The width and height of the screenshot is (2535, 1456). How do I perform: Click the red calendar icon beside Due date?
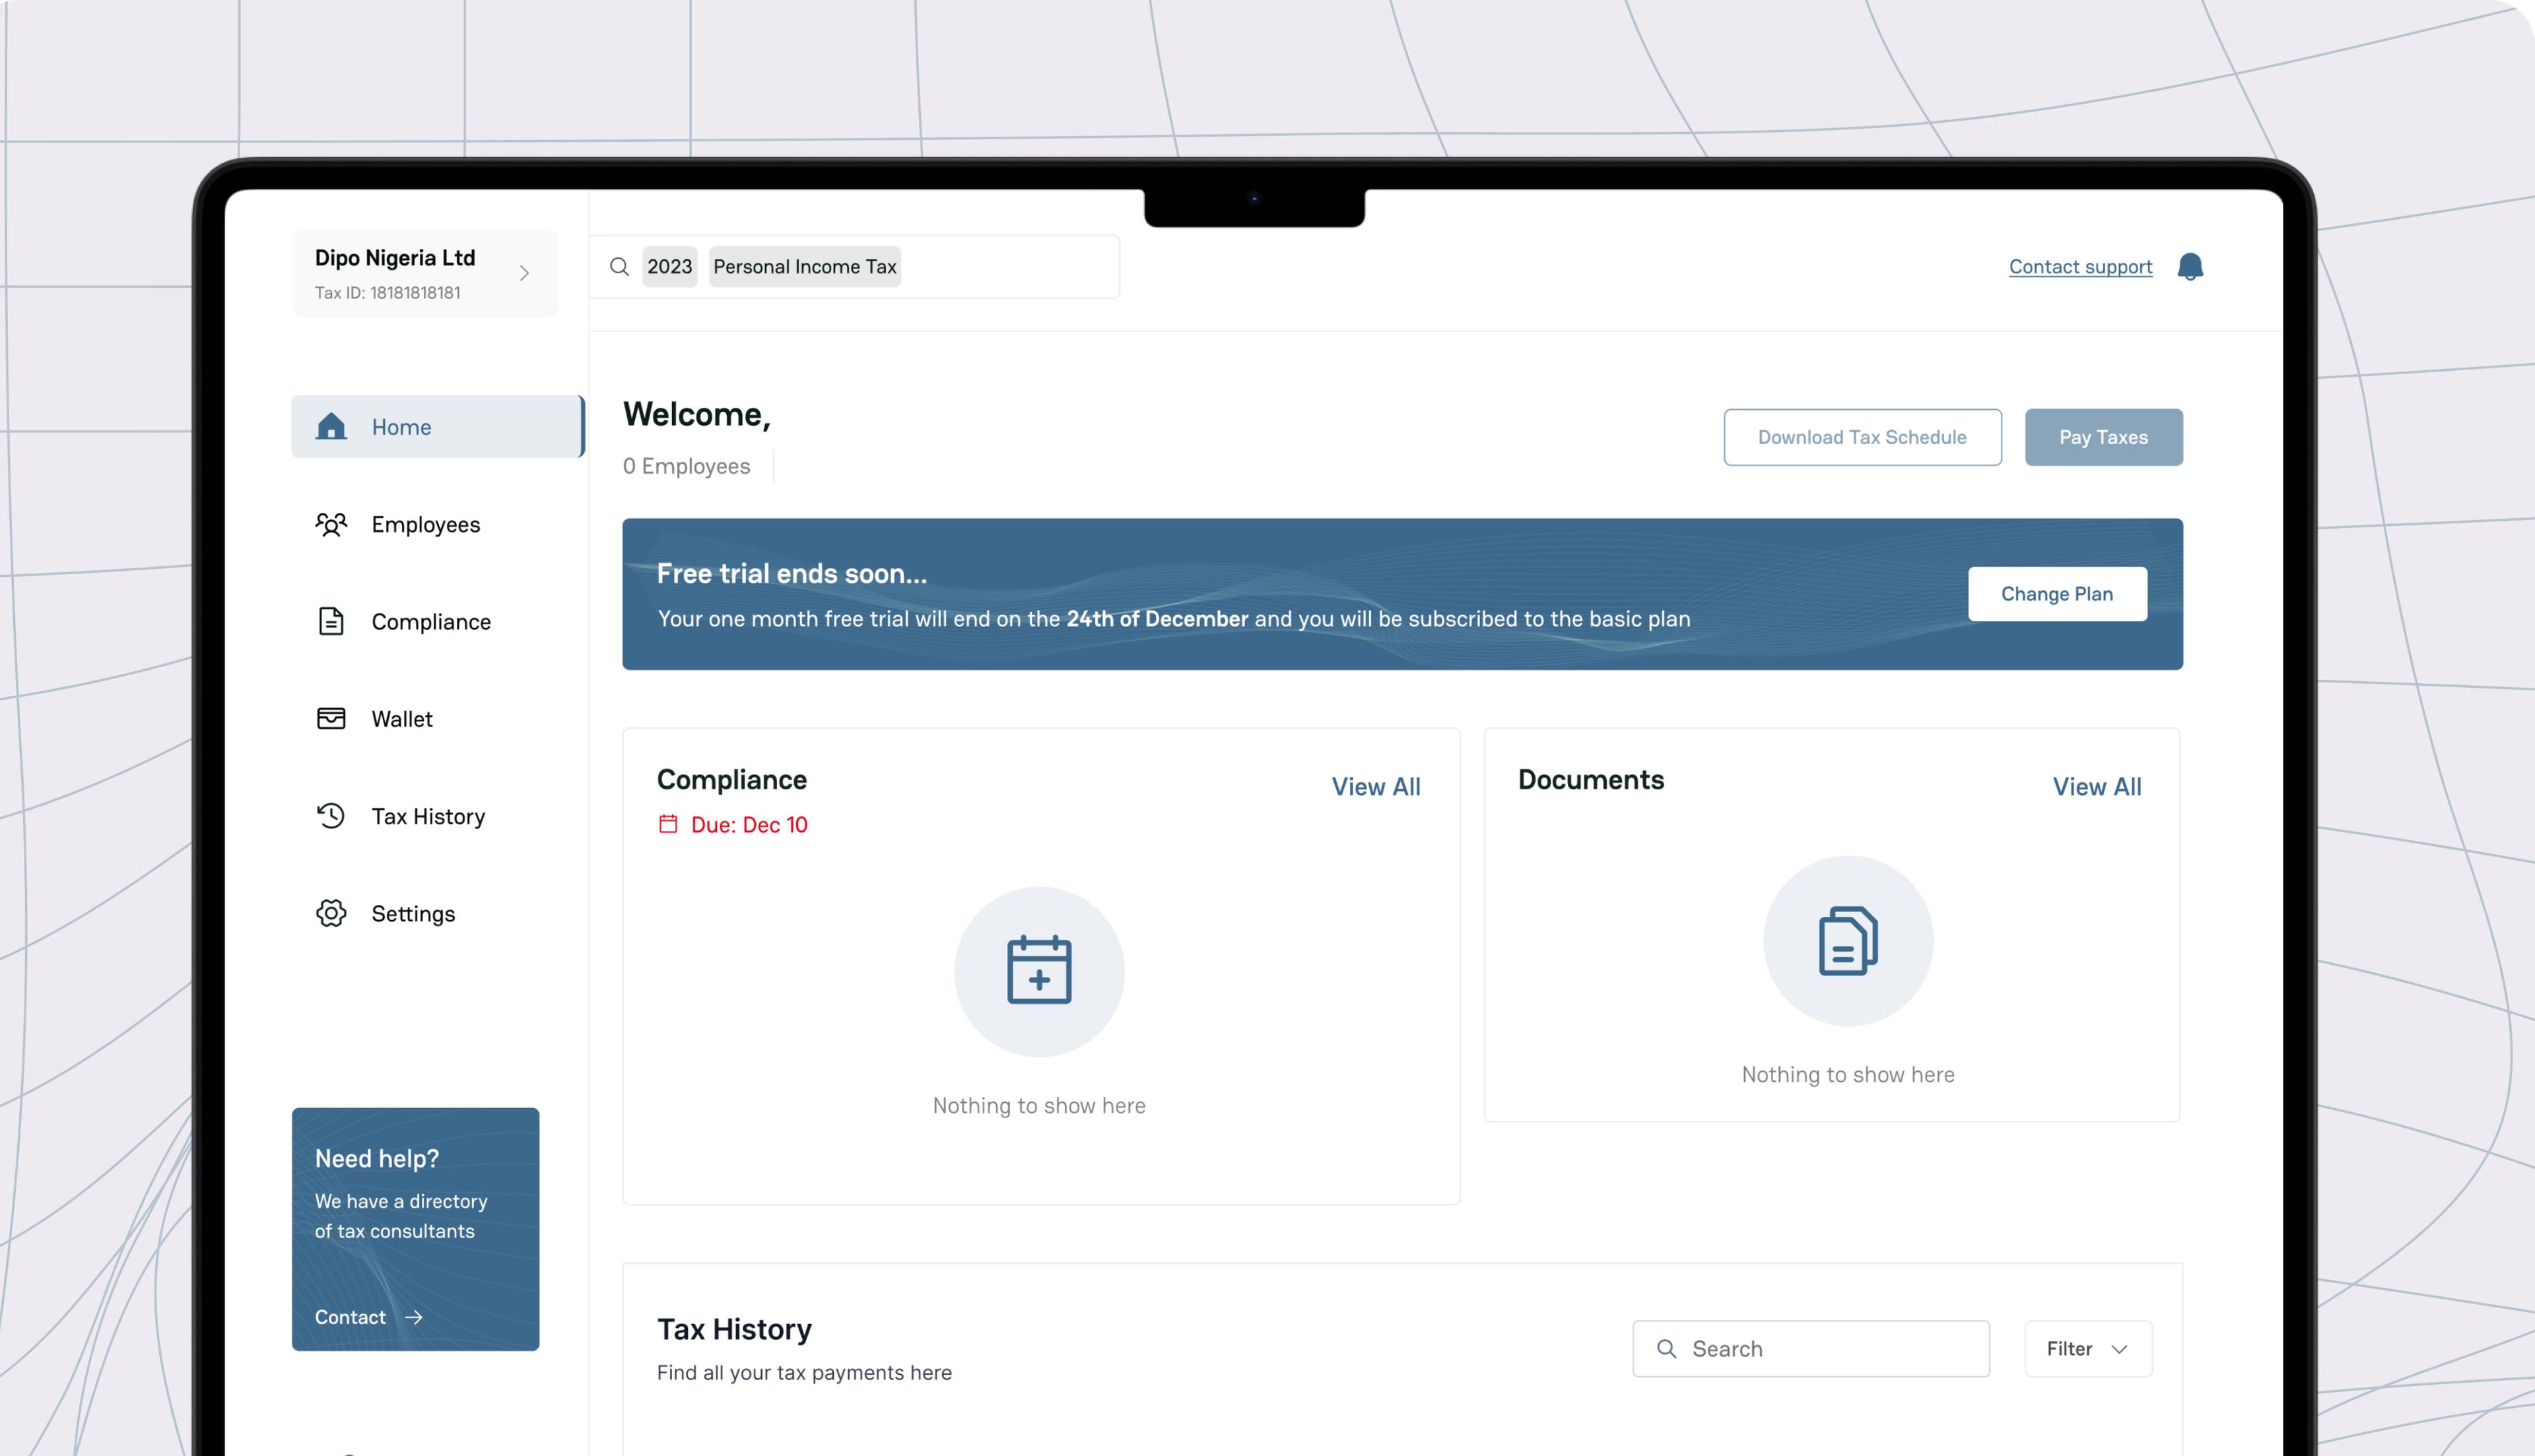[668, 824]
